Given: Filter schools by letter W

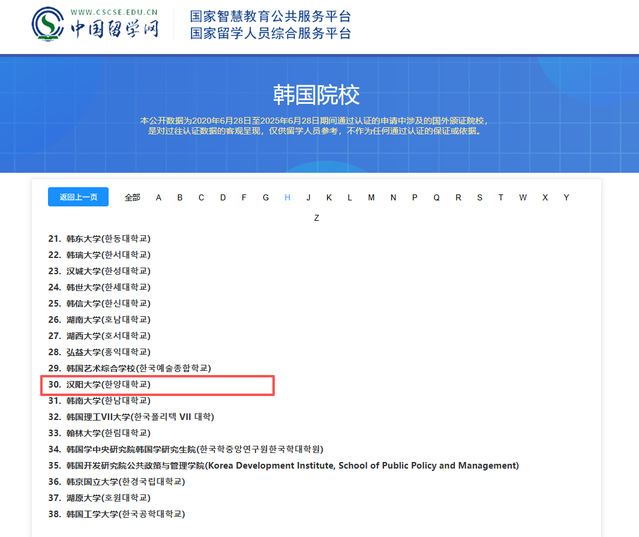Looking at the screenshot, I should 523,198.
